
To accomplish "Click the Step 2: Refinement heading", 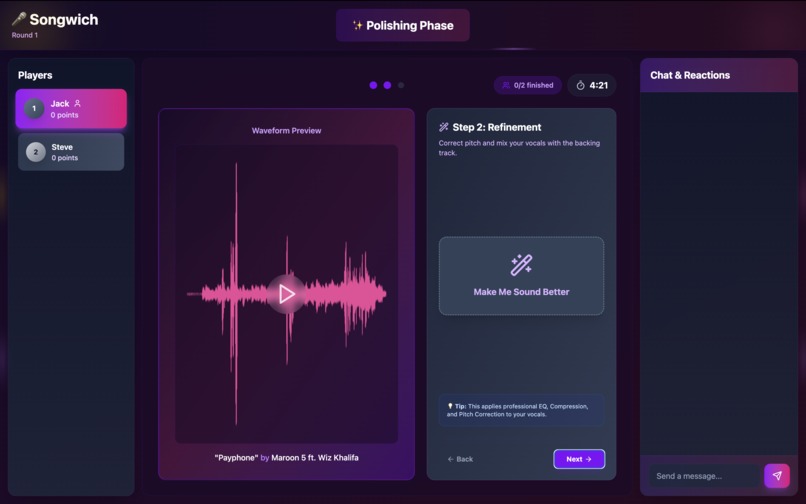I will click(x=497, y=127).
